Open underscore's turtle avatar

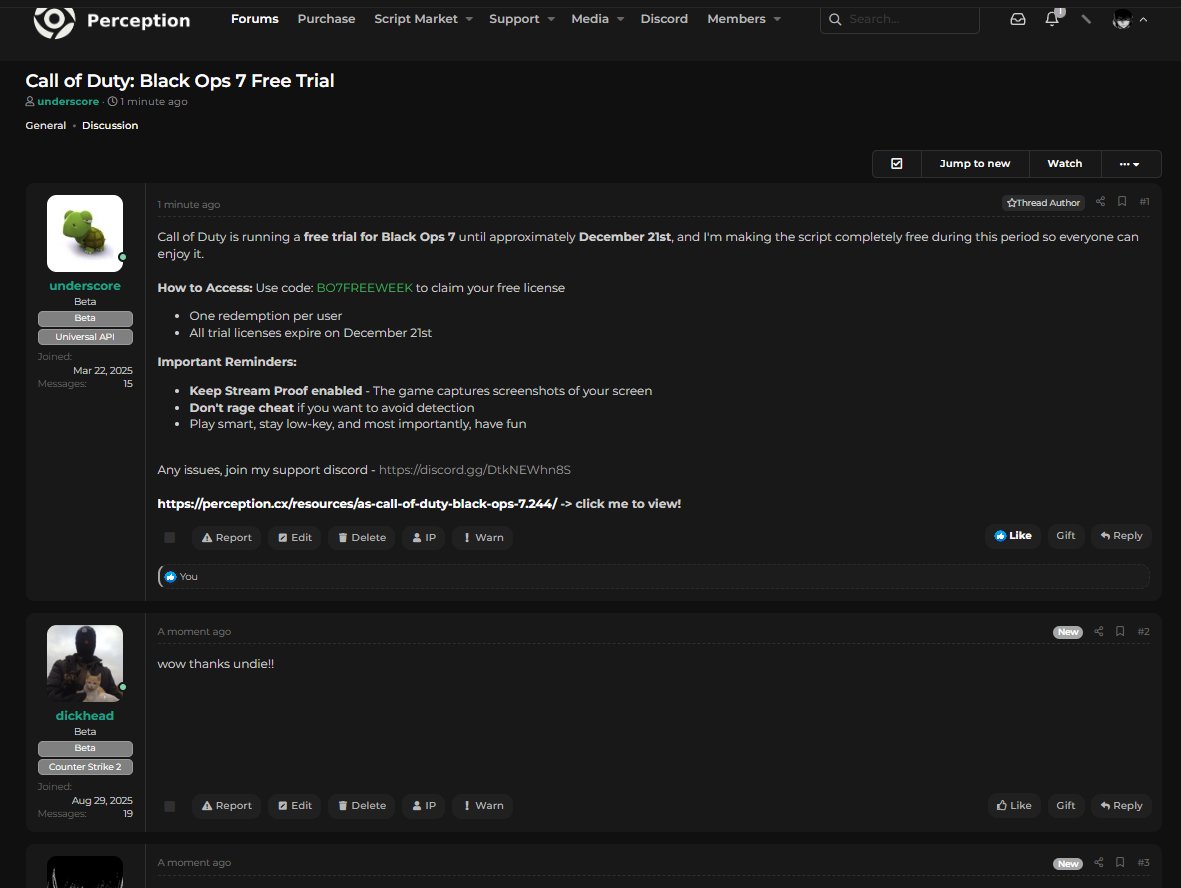point(85,233)
